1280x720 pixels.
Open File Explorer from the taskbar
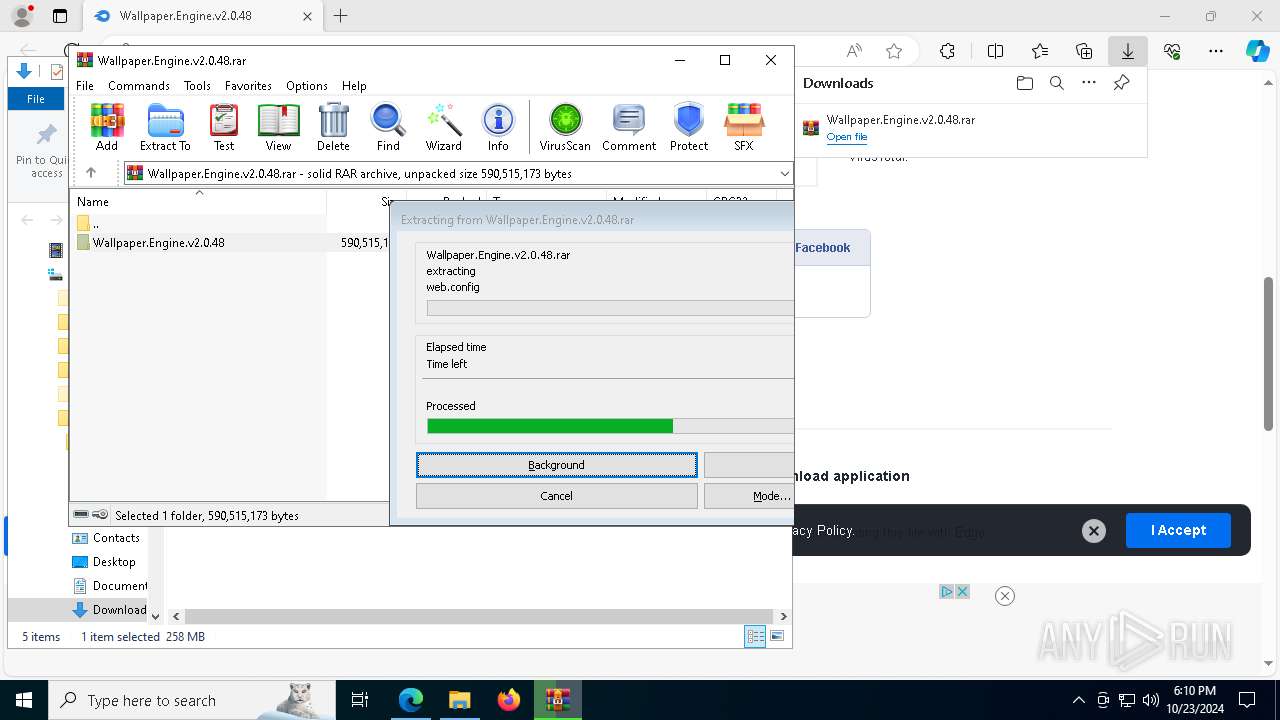459,700
